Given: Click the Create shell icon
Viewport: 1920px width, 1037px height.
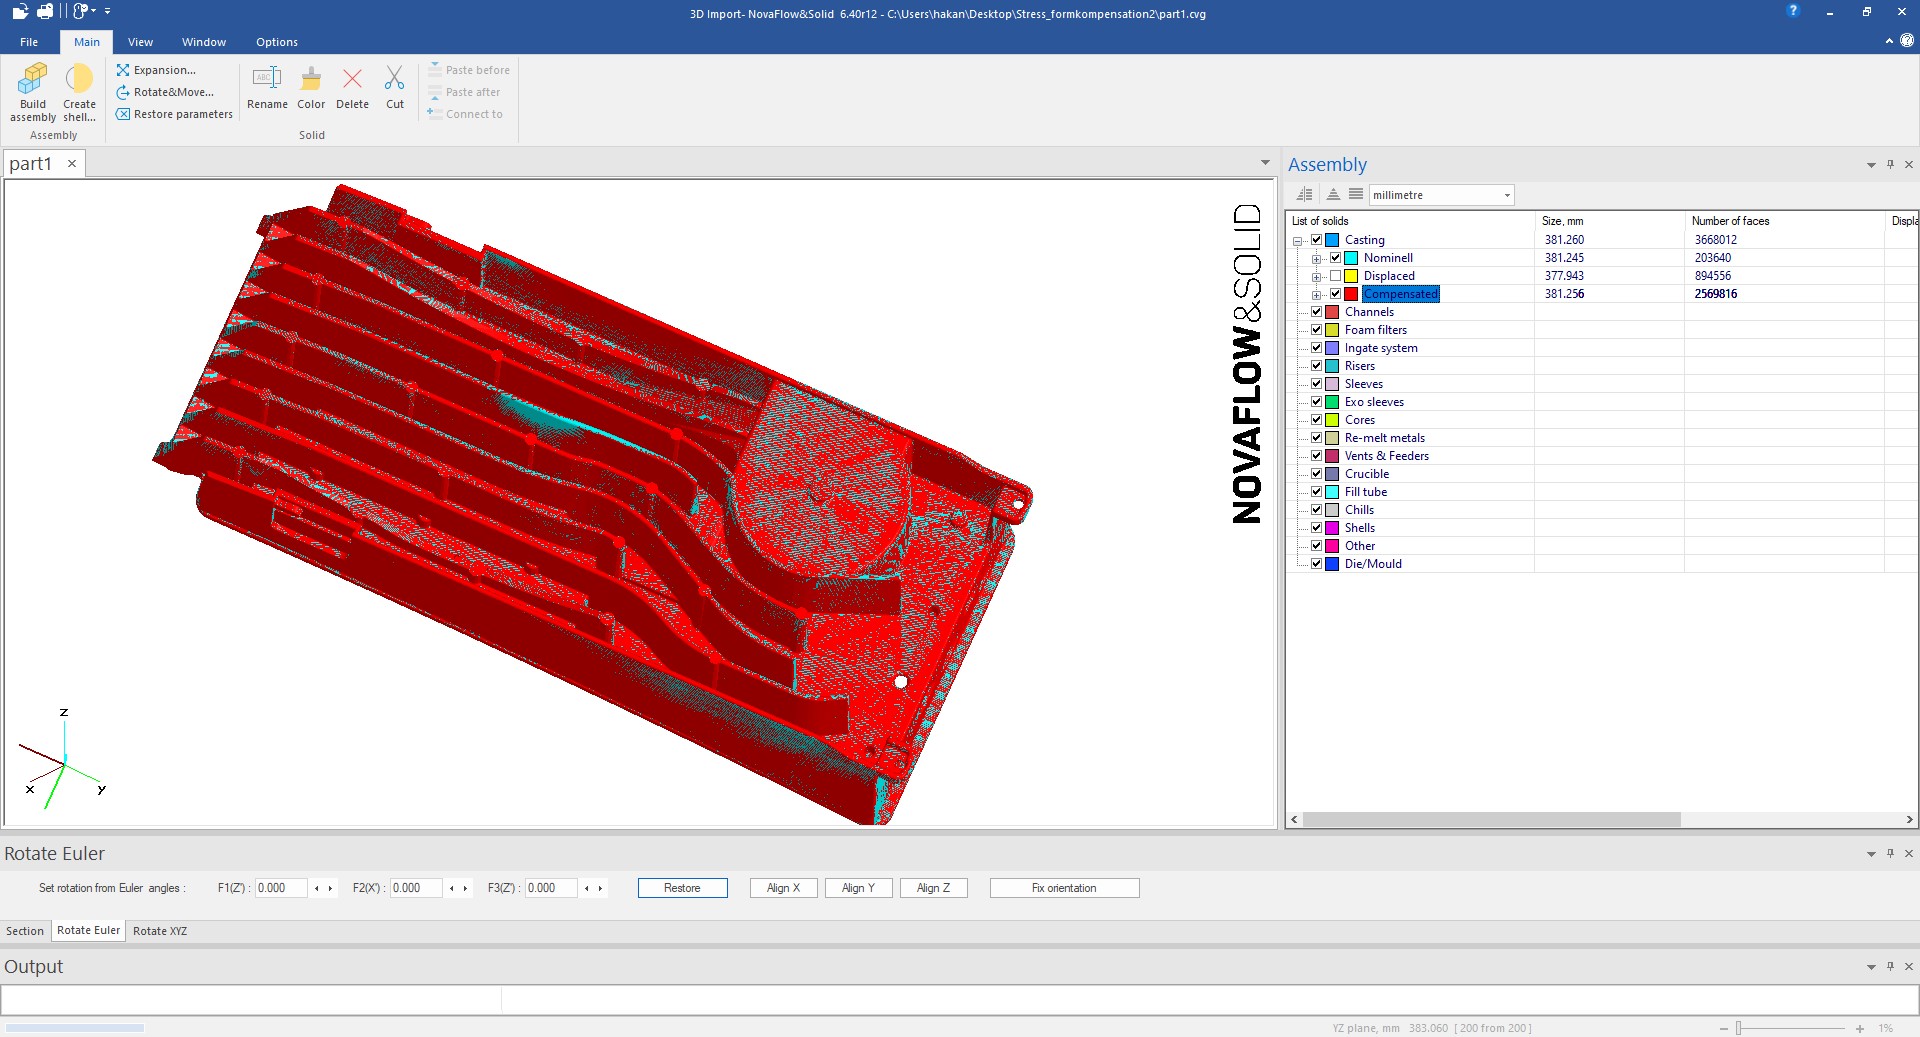Looking at the screenshot, I should click(79, 80).
